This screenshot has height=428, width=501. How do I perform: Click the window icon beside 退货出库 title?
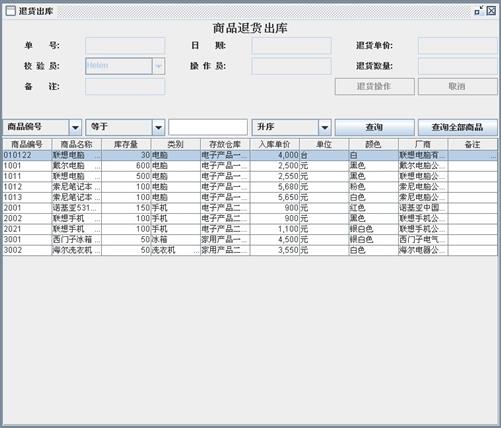coord(11,11)
